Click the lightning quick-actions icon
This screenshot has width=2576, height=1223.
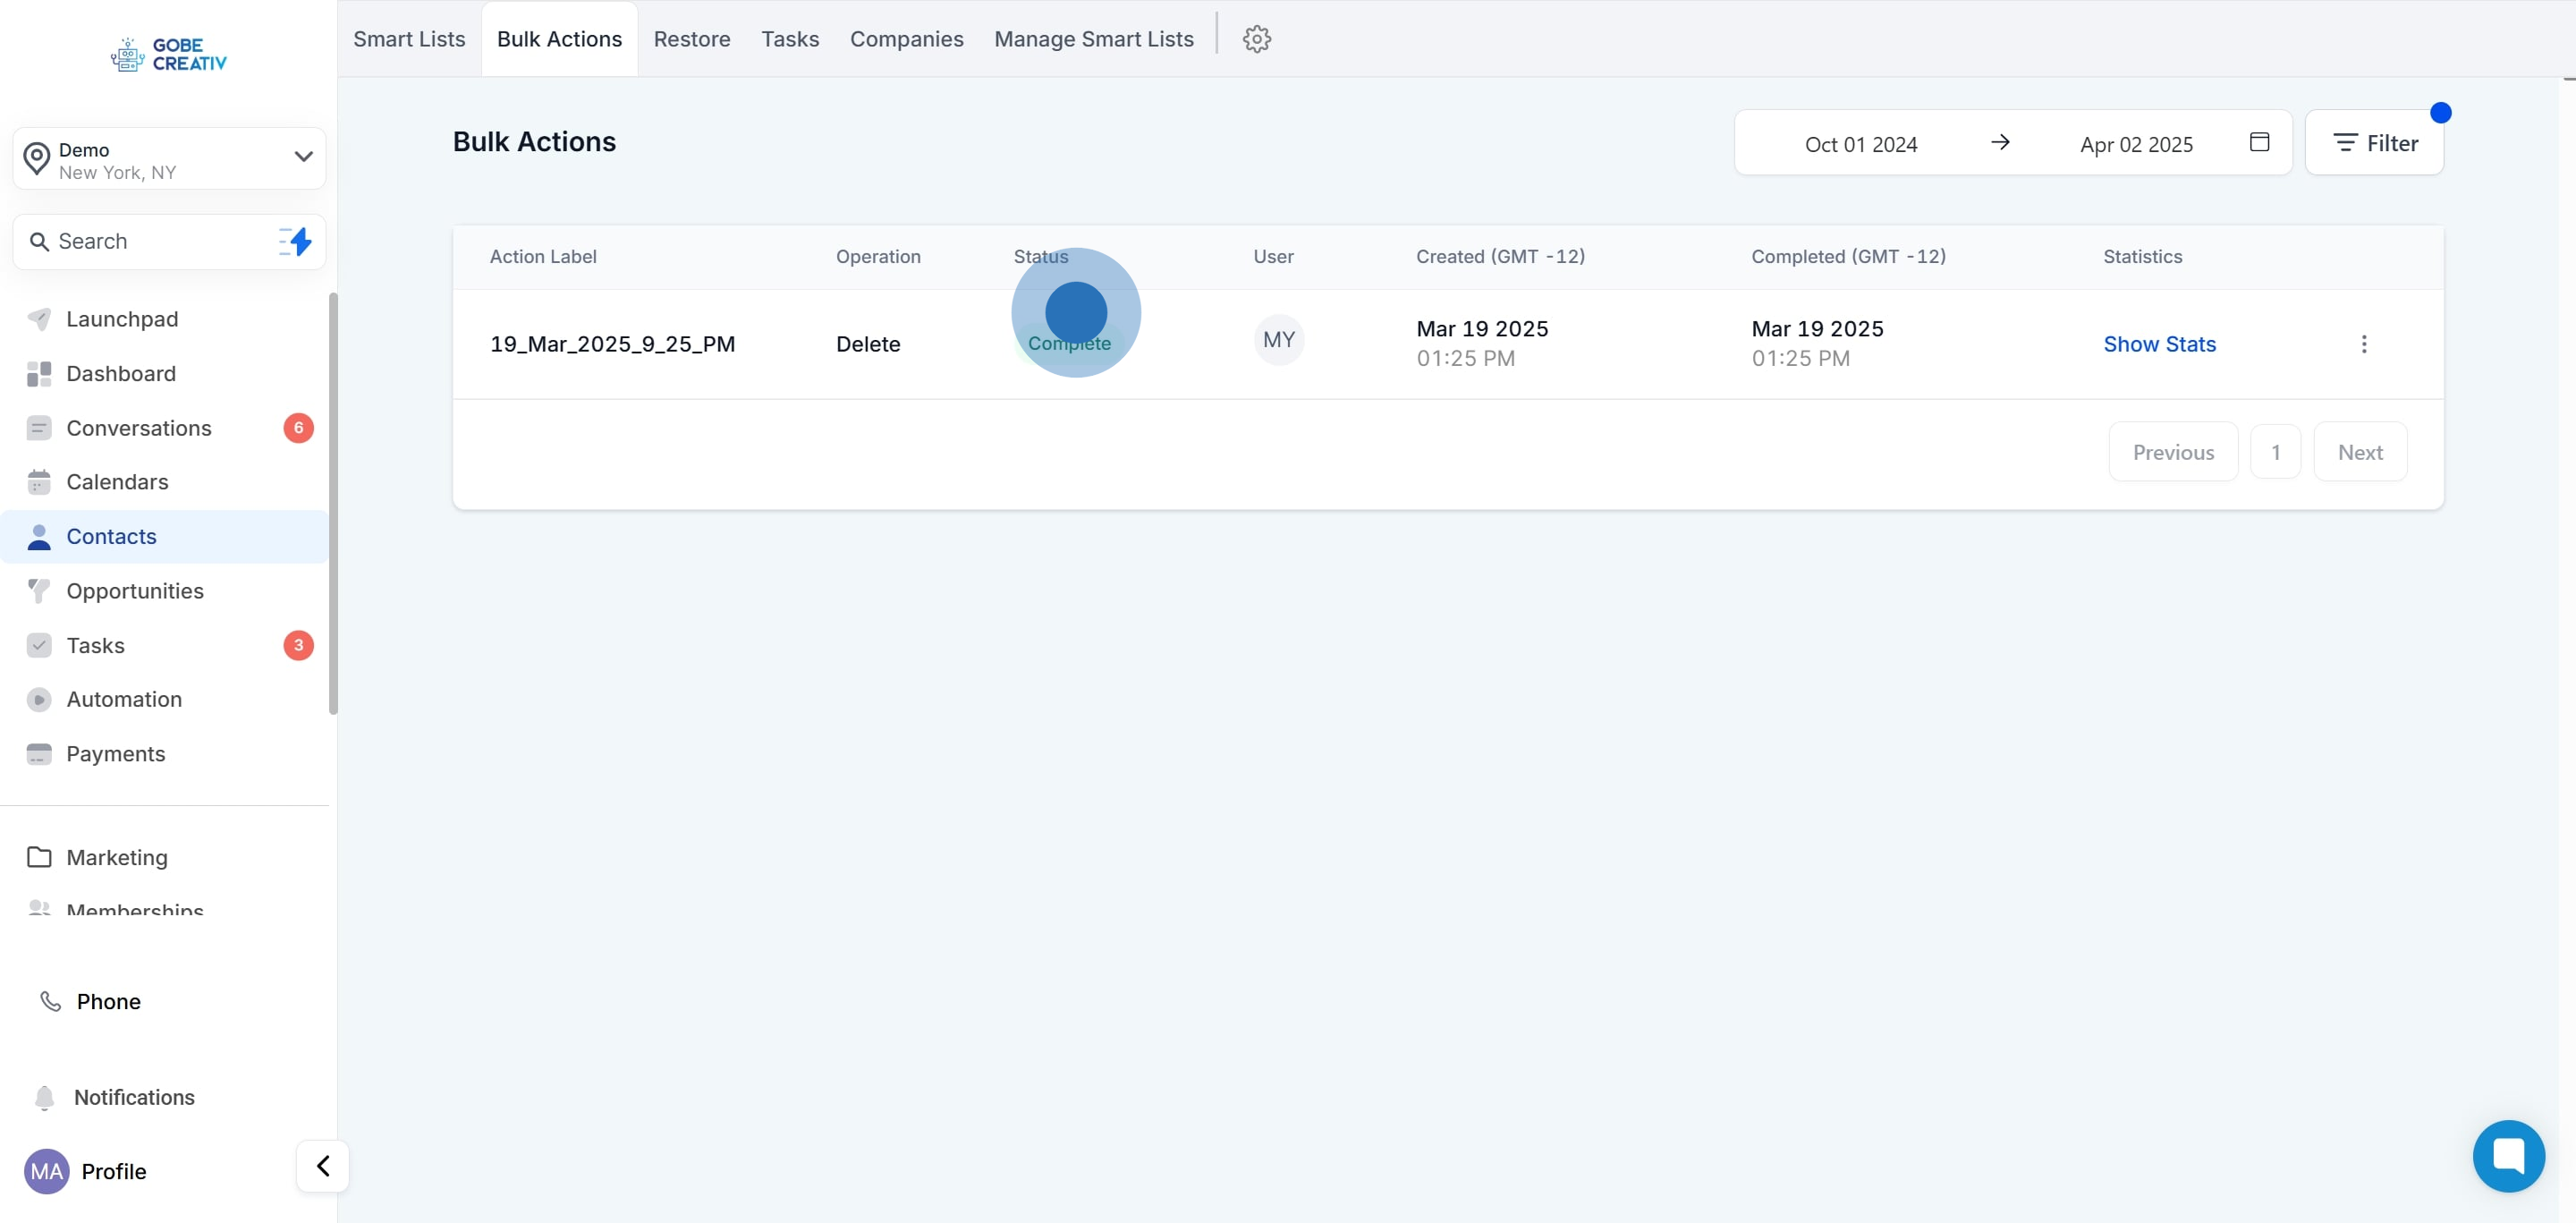(296, 241)
